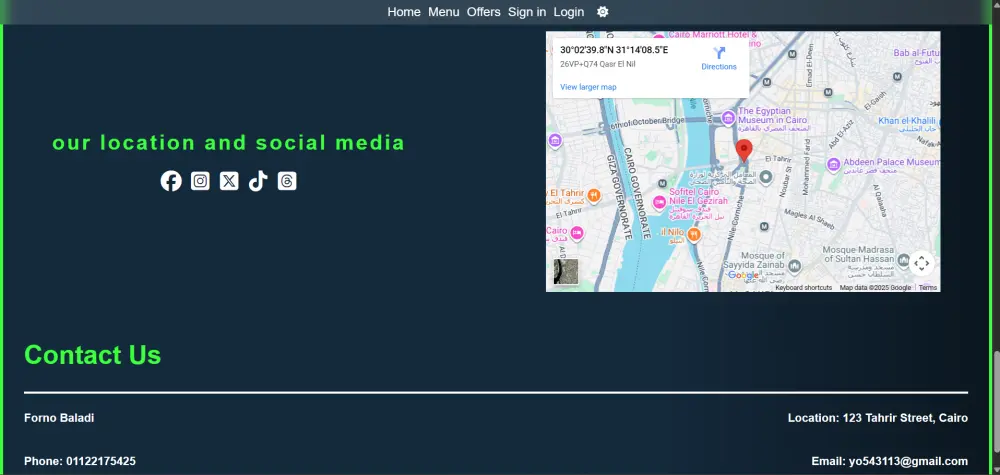Click the Mosque-Madrasa of Sultan Hassan marker
The width and height of the screenshot is (1000, 475).
(903, 260)
